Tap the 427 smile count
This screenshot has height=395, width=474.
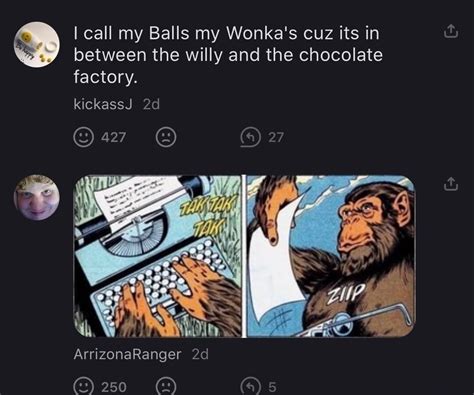(114, 137)
